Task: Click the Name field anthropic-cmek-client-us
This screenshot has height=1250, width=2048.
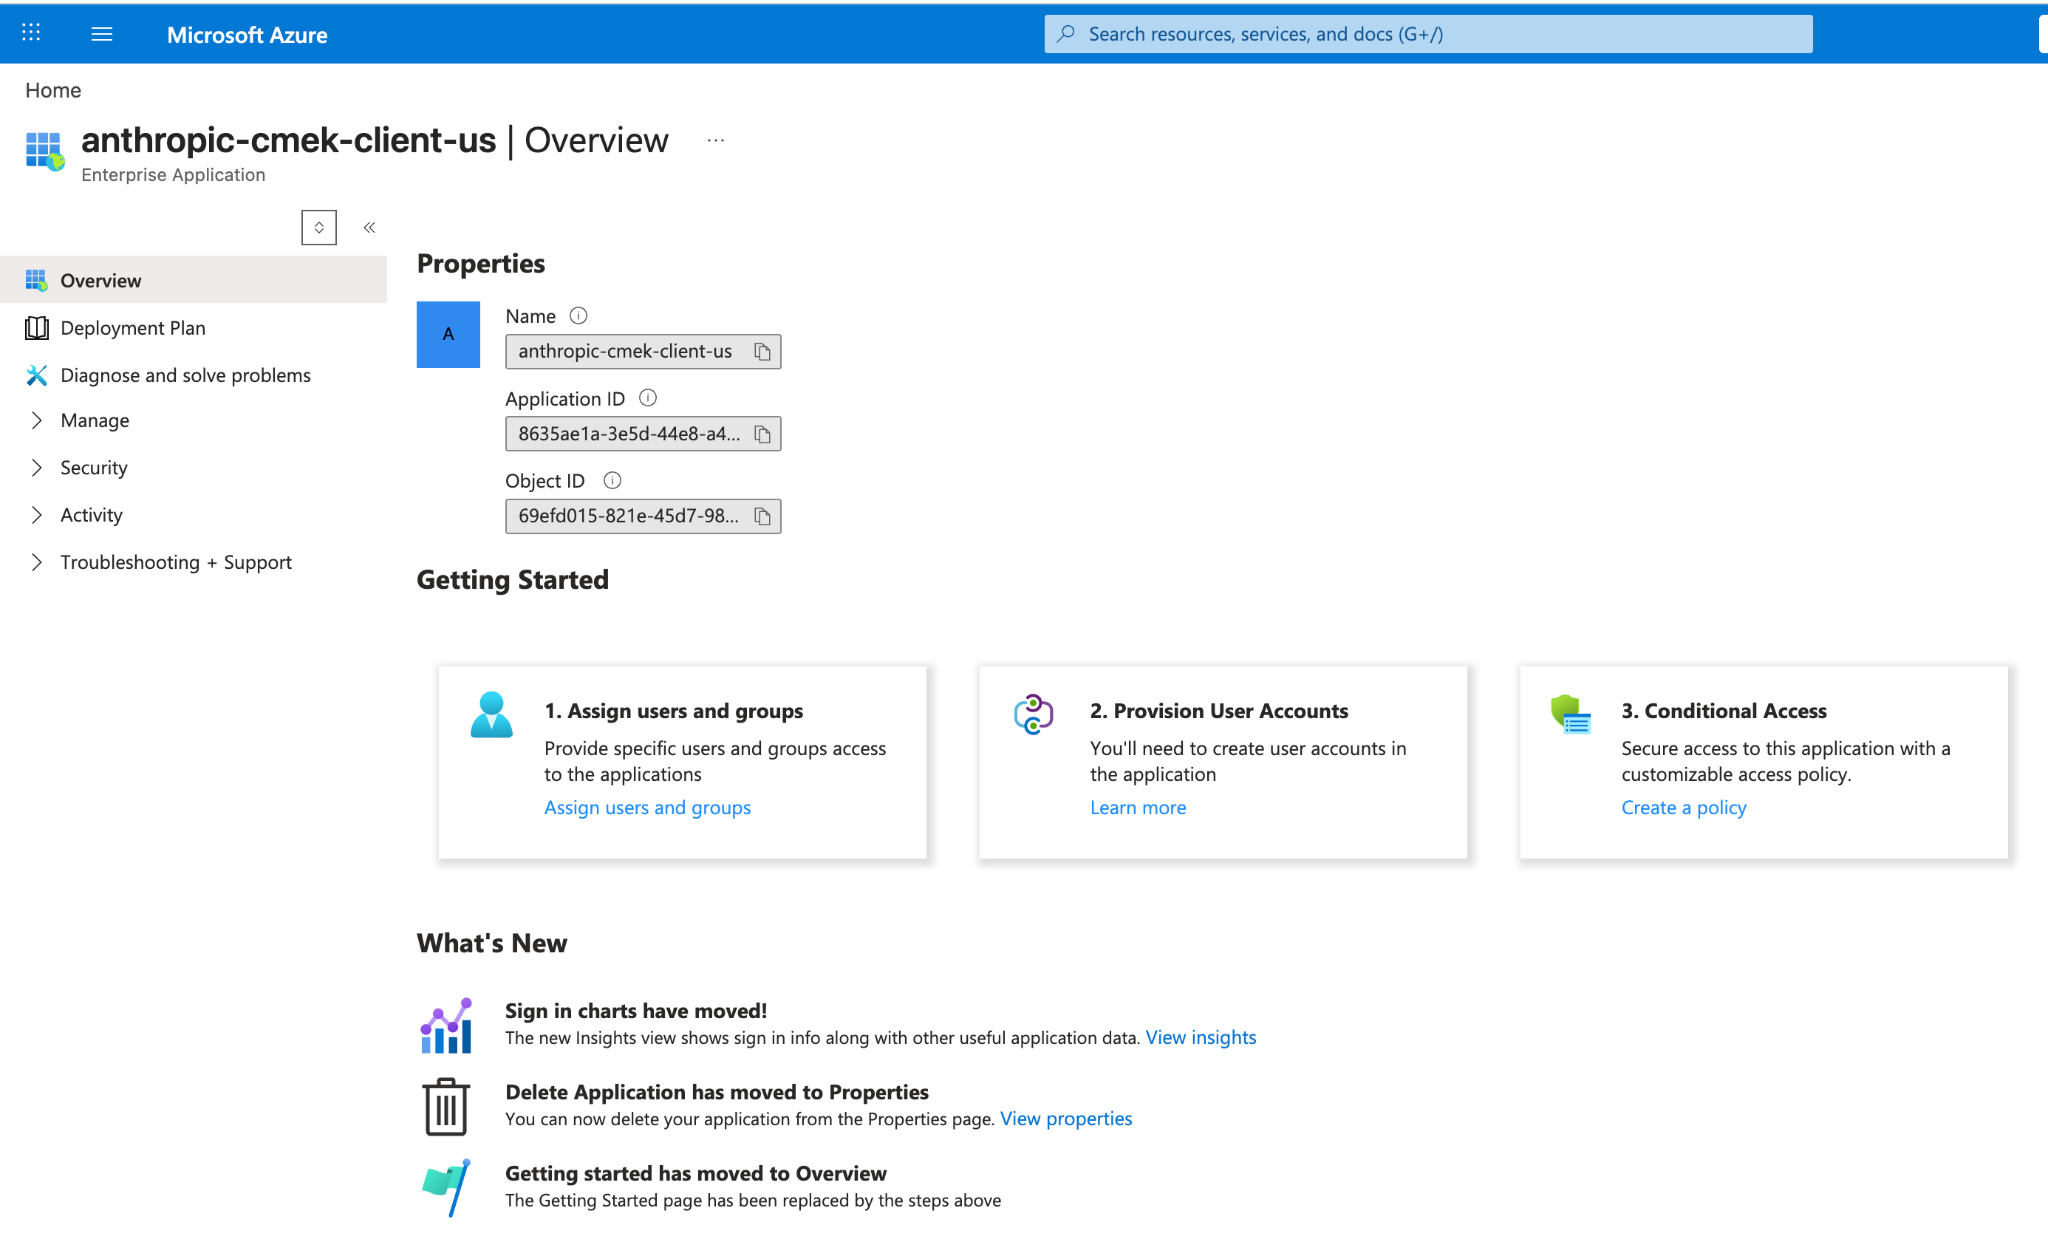Action: (643, 352)
